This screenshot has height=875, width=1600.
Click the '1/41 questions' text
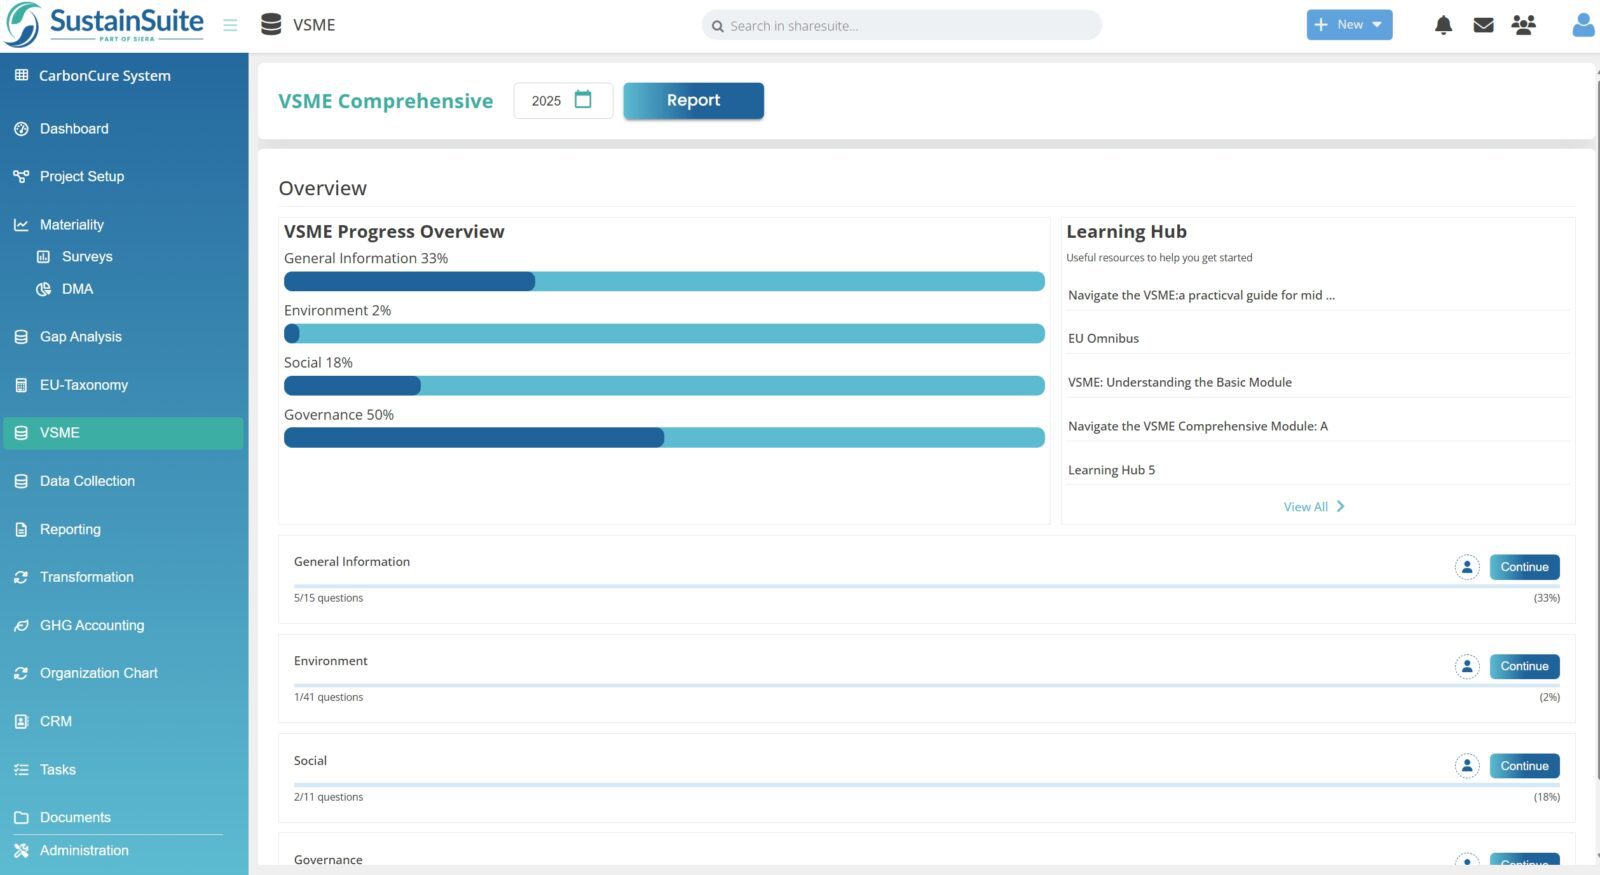click(328, 697)
